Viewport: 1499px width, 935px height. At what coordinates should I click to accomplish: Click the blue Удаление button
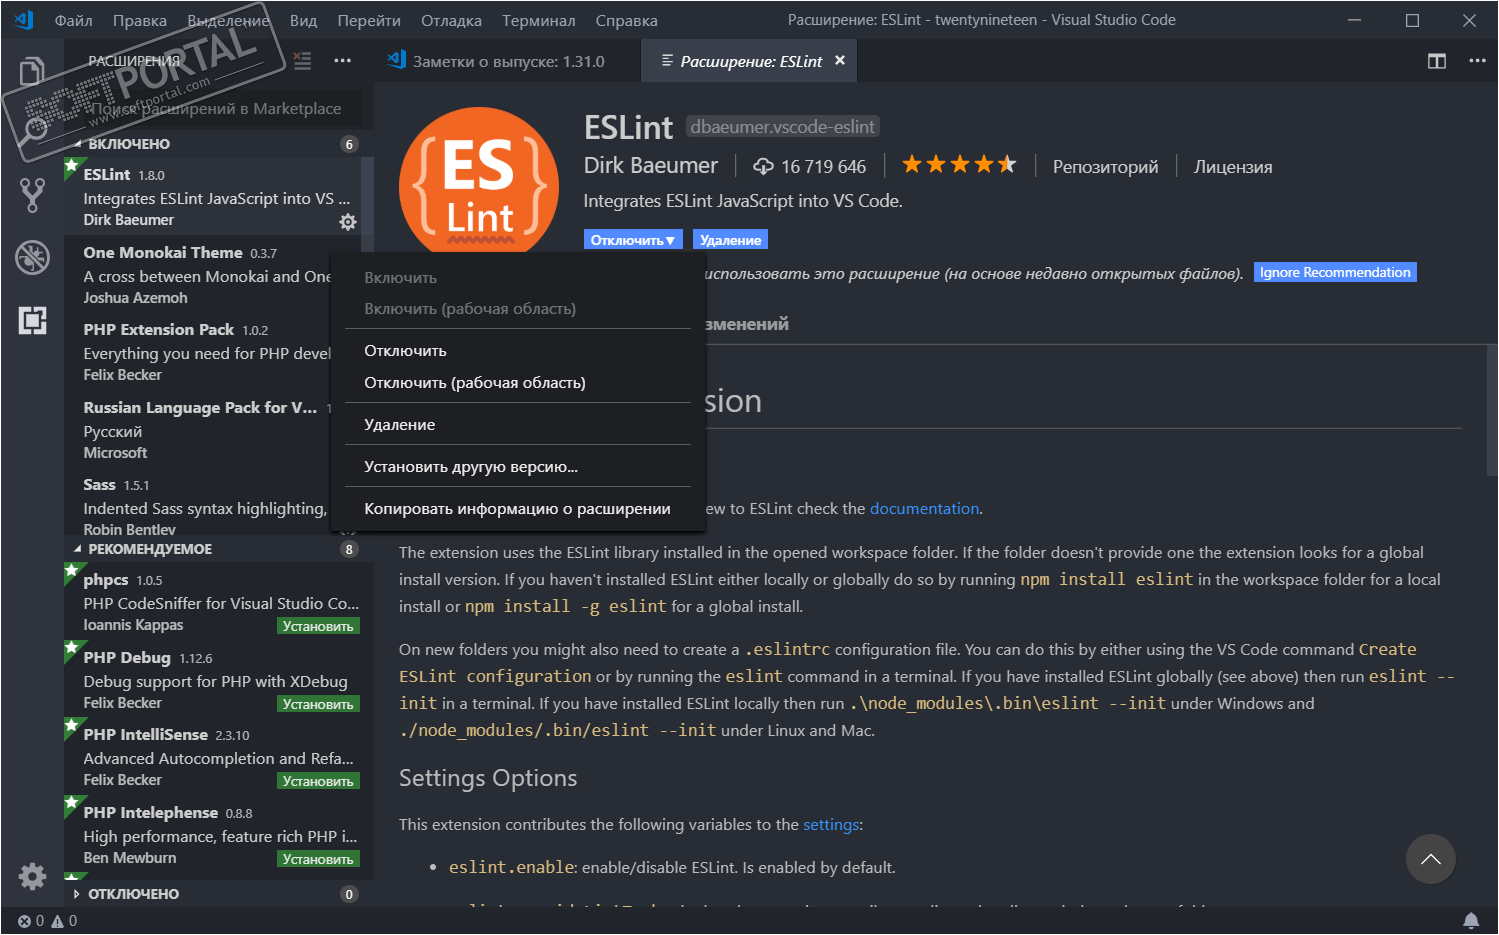click(x=730, y=240)
